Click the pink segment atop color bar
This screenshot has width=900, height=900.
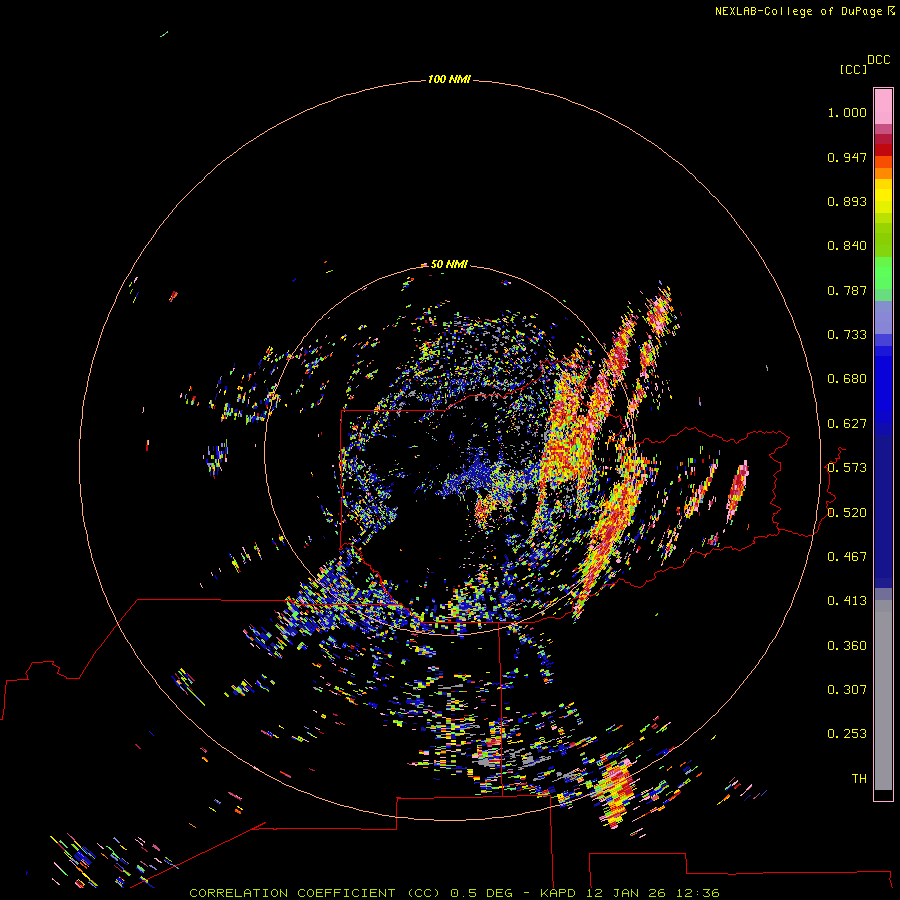[883, 107]
